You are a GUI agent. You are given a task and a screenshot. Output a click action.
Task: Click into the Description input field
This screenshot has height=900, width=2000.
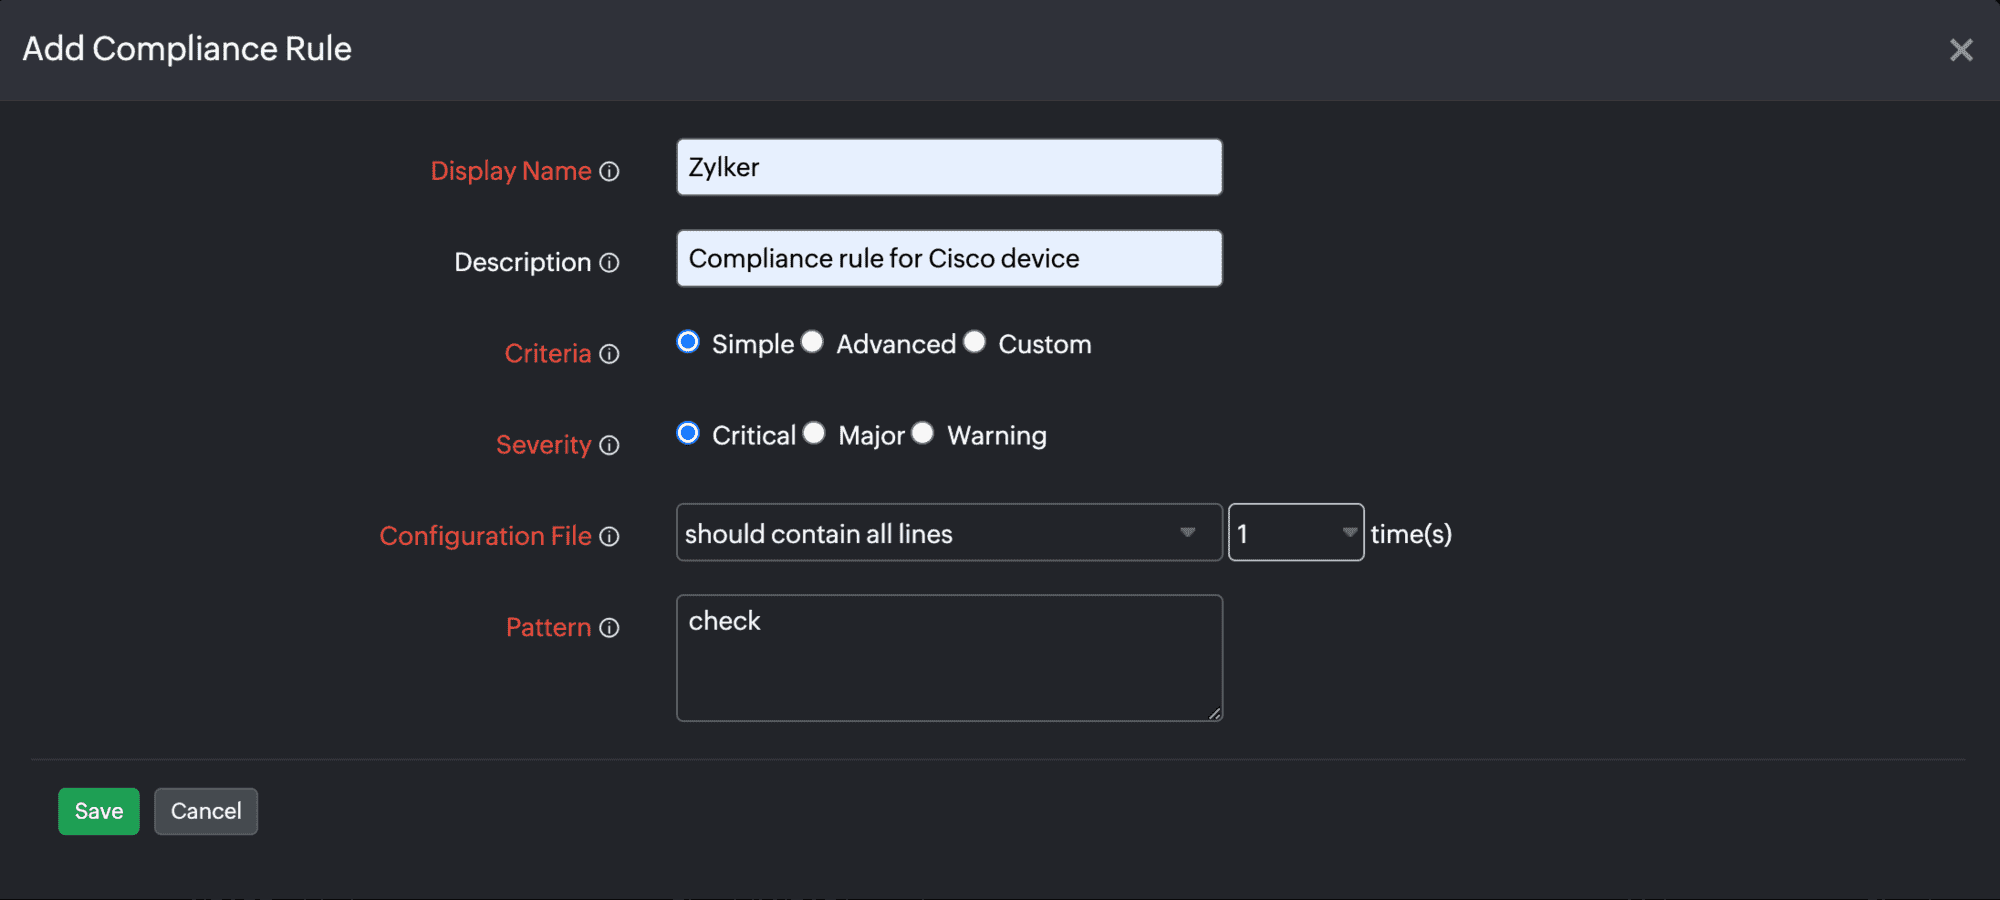coord(948,259)
